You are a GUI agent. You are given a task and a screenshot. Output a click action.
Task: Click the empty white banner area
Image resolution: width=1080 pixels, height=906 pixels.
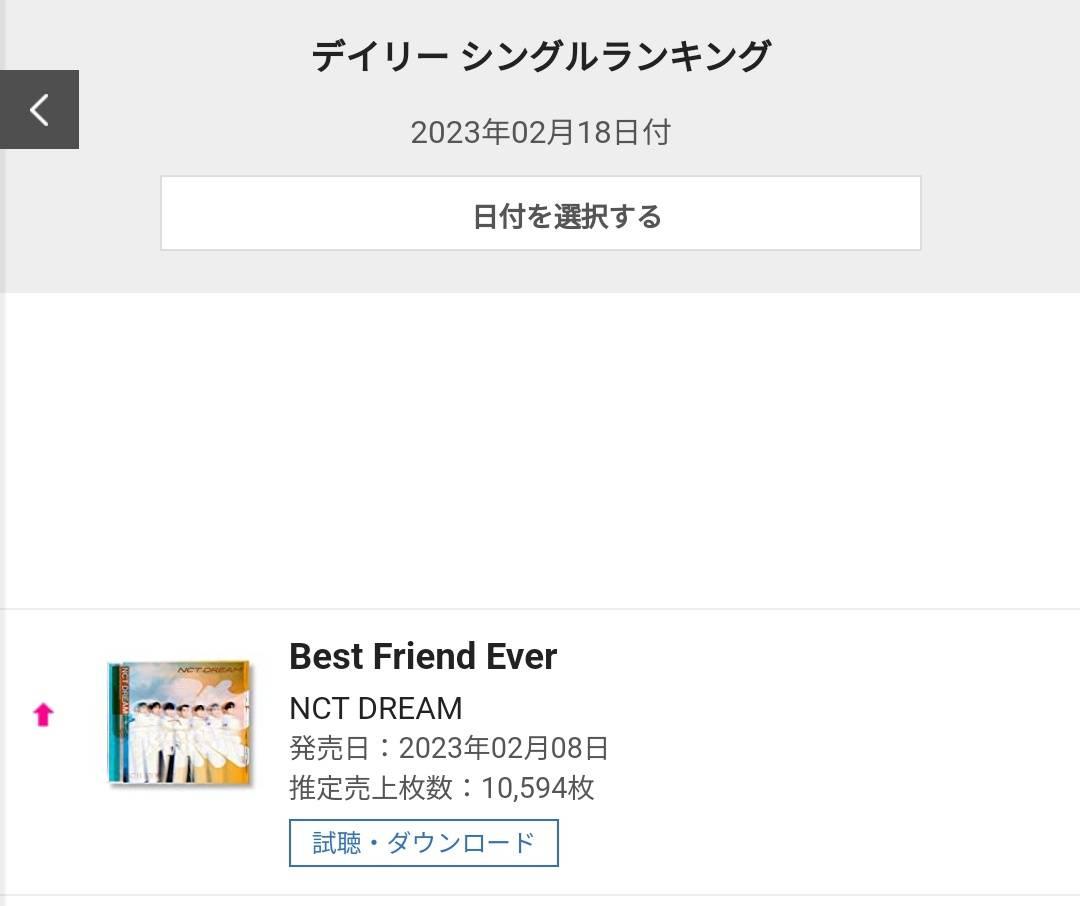click(x=541, y=451)
